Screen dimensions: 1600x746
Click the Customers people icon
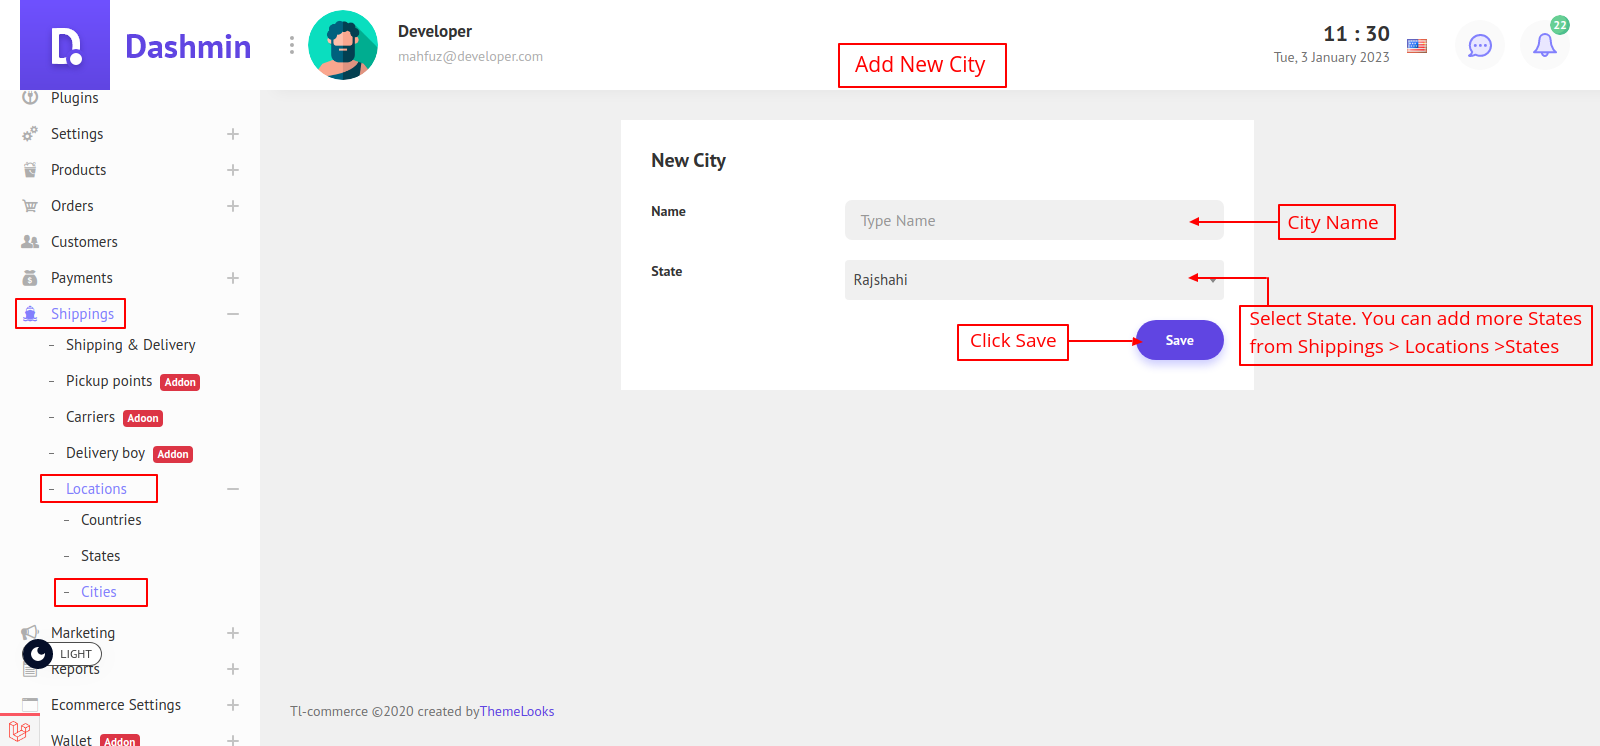pyautogui.click(x=30, y=242)
